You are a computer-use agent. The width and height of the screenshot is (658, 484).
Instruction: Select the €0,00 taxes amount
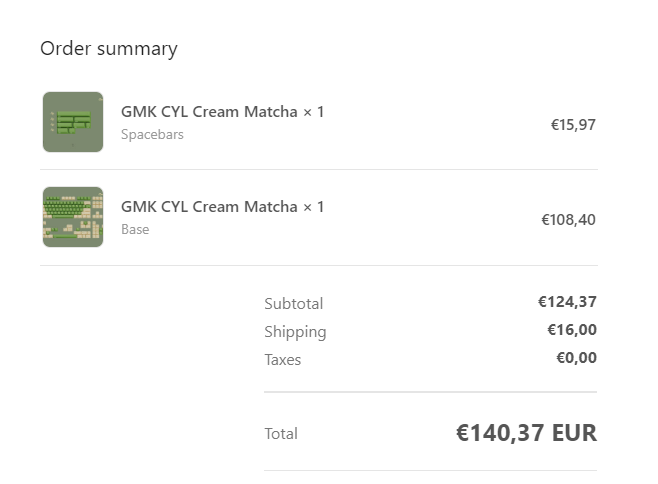click(x=576, y=358)
